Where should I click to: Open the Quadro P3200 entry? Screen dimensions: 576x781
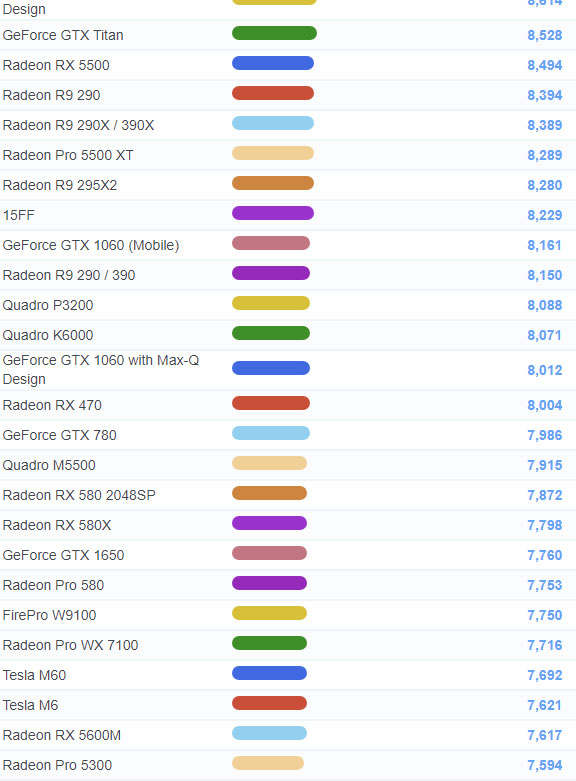[x=48, y=305]
